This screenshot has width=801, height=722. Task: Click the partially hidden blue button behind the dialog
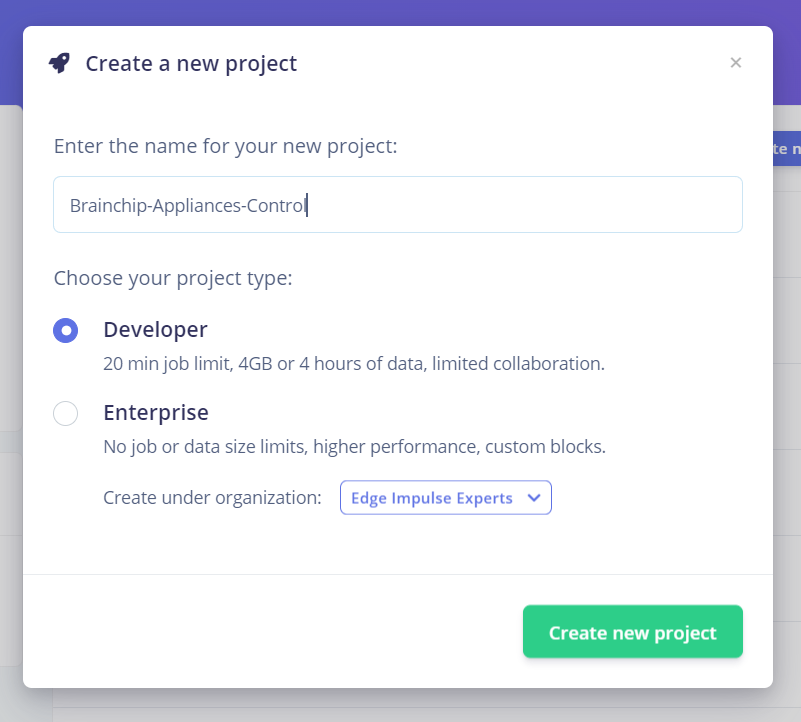click(787, 149)
